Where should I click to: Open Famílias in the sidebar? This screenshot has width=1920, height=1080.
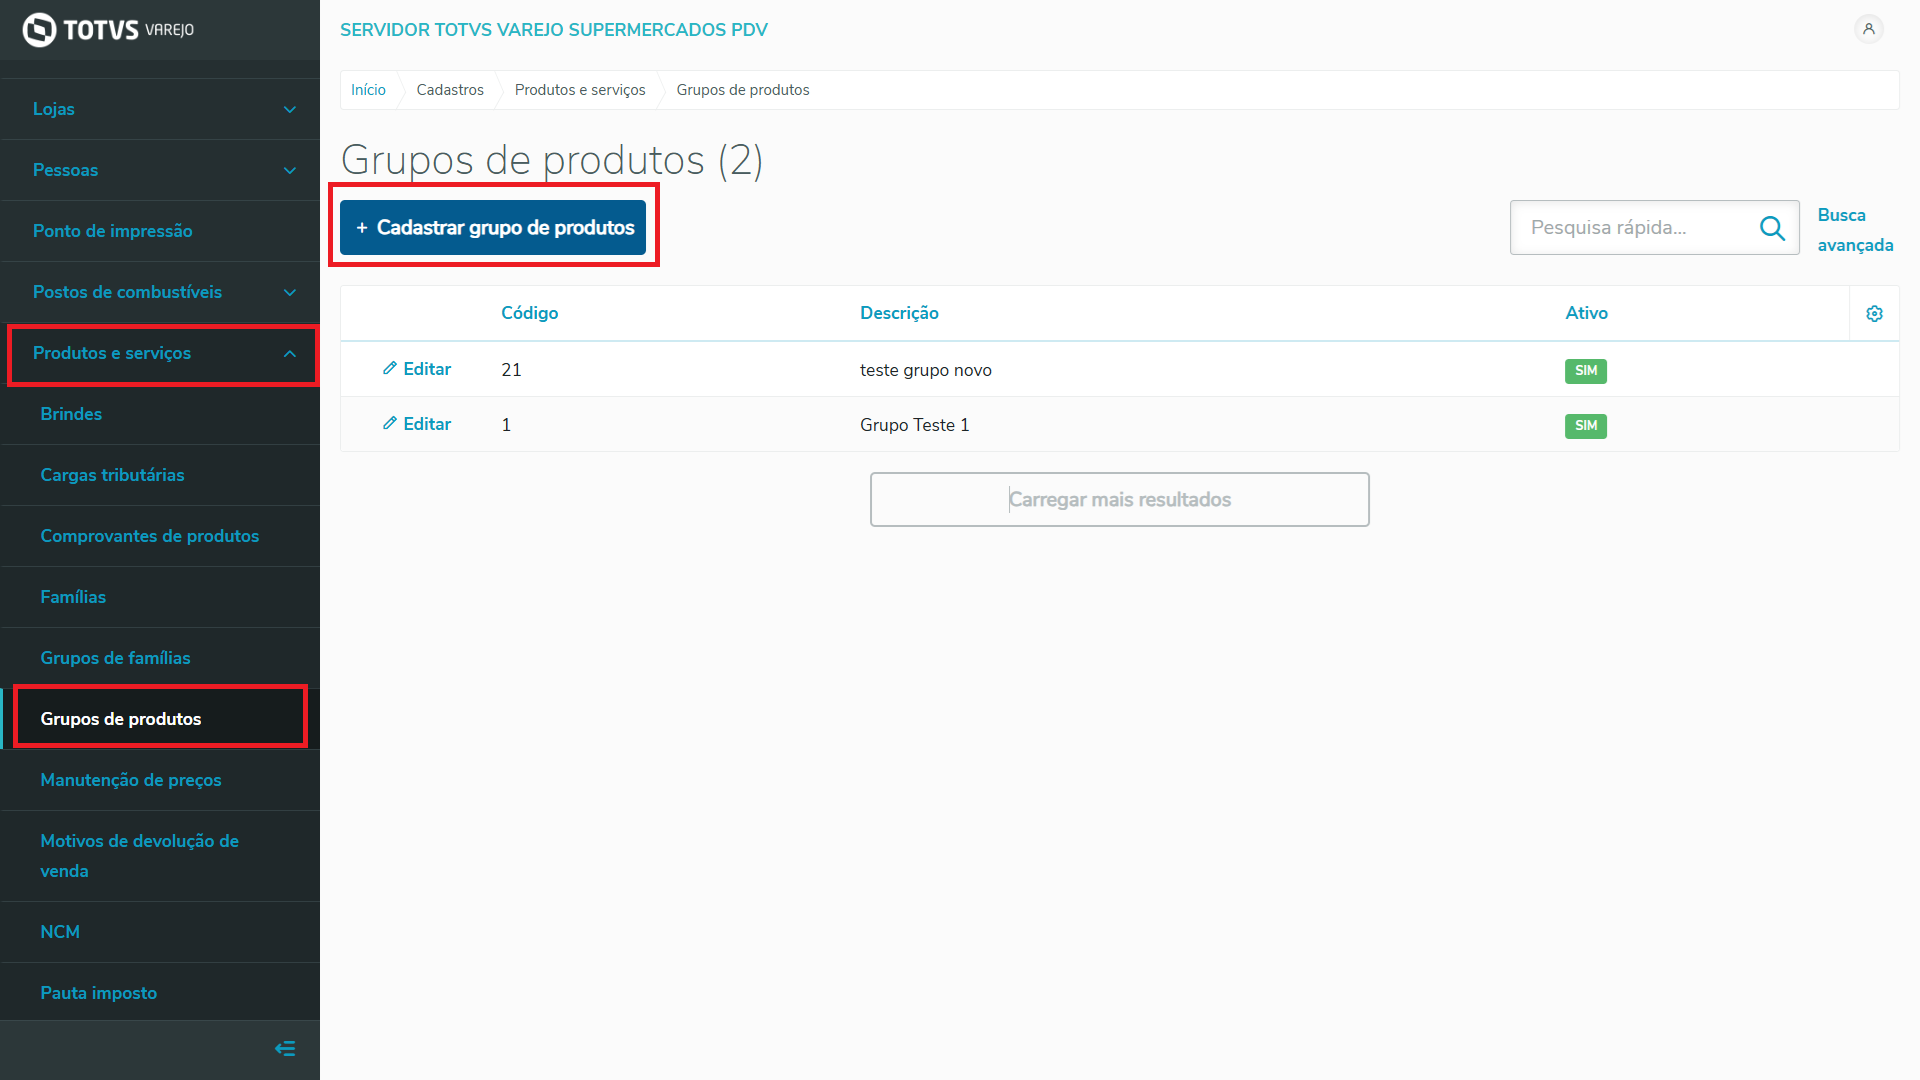click(x=73, y=597)
